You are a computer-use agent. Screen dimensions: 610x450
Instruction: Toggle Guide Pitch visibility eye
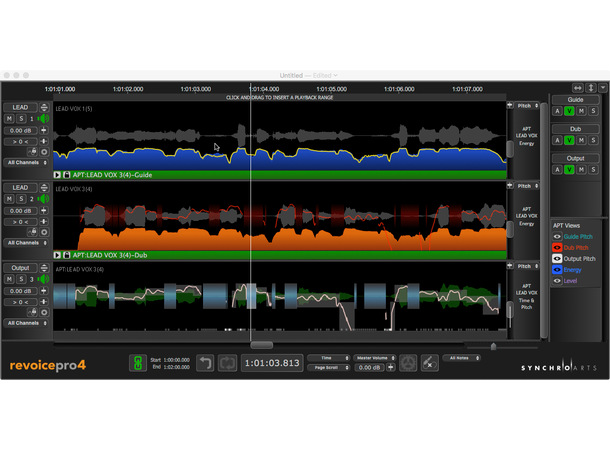tap(557, 236)
